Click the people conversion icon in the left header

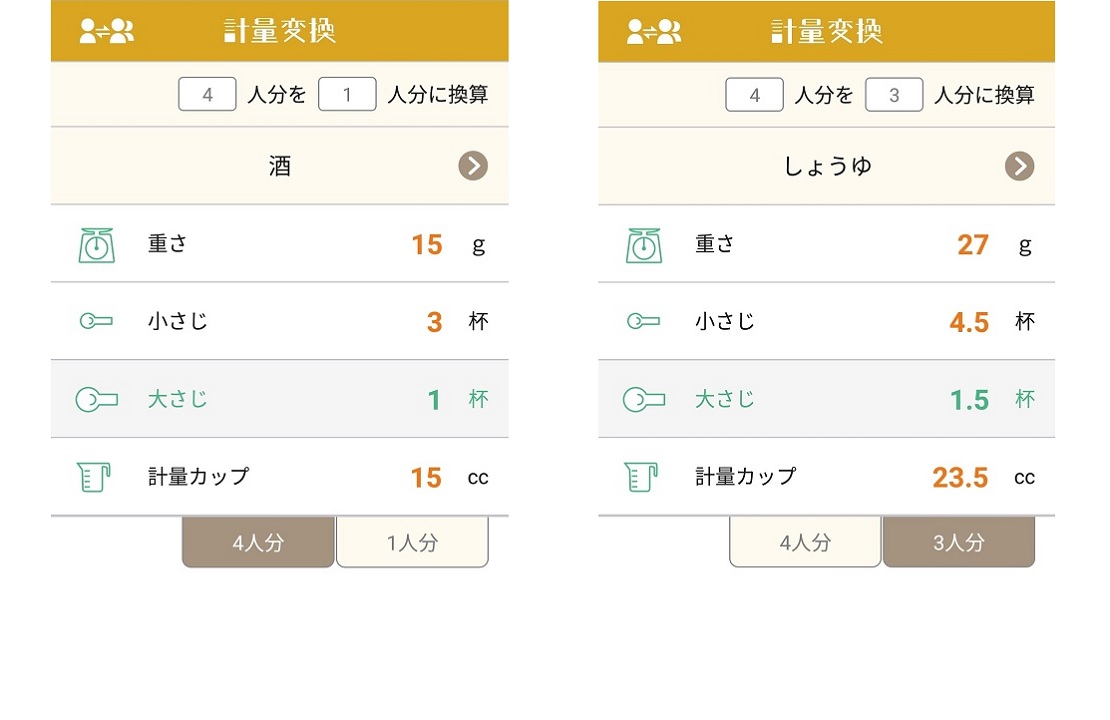click(x=106, y=31)
